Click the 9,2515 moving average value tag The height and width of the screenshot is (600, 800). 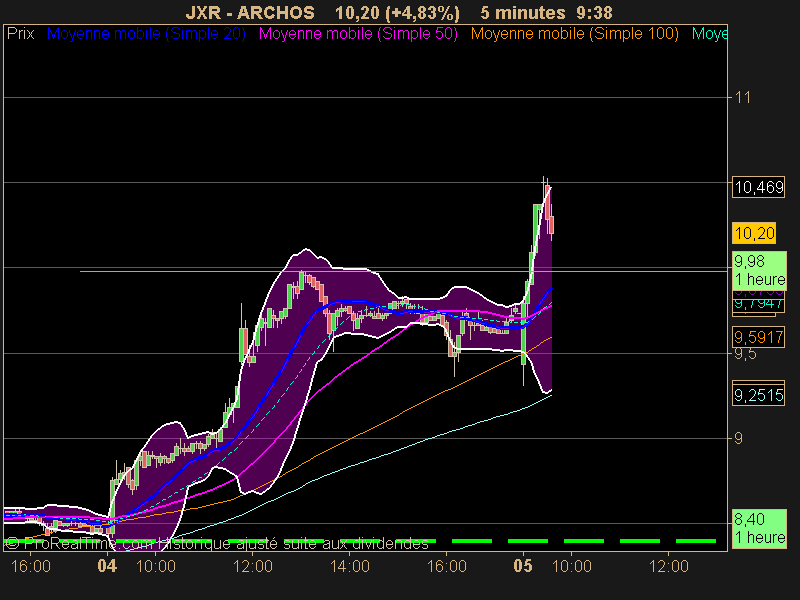pos(758,395)
